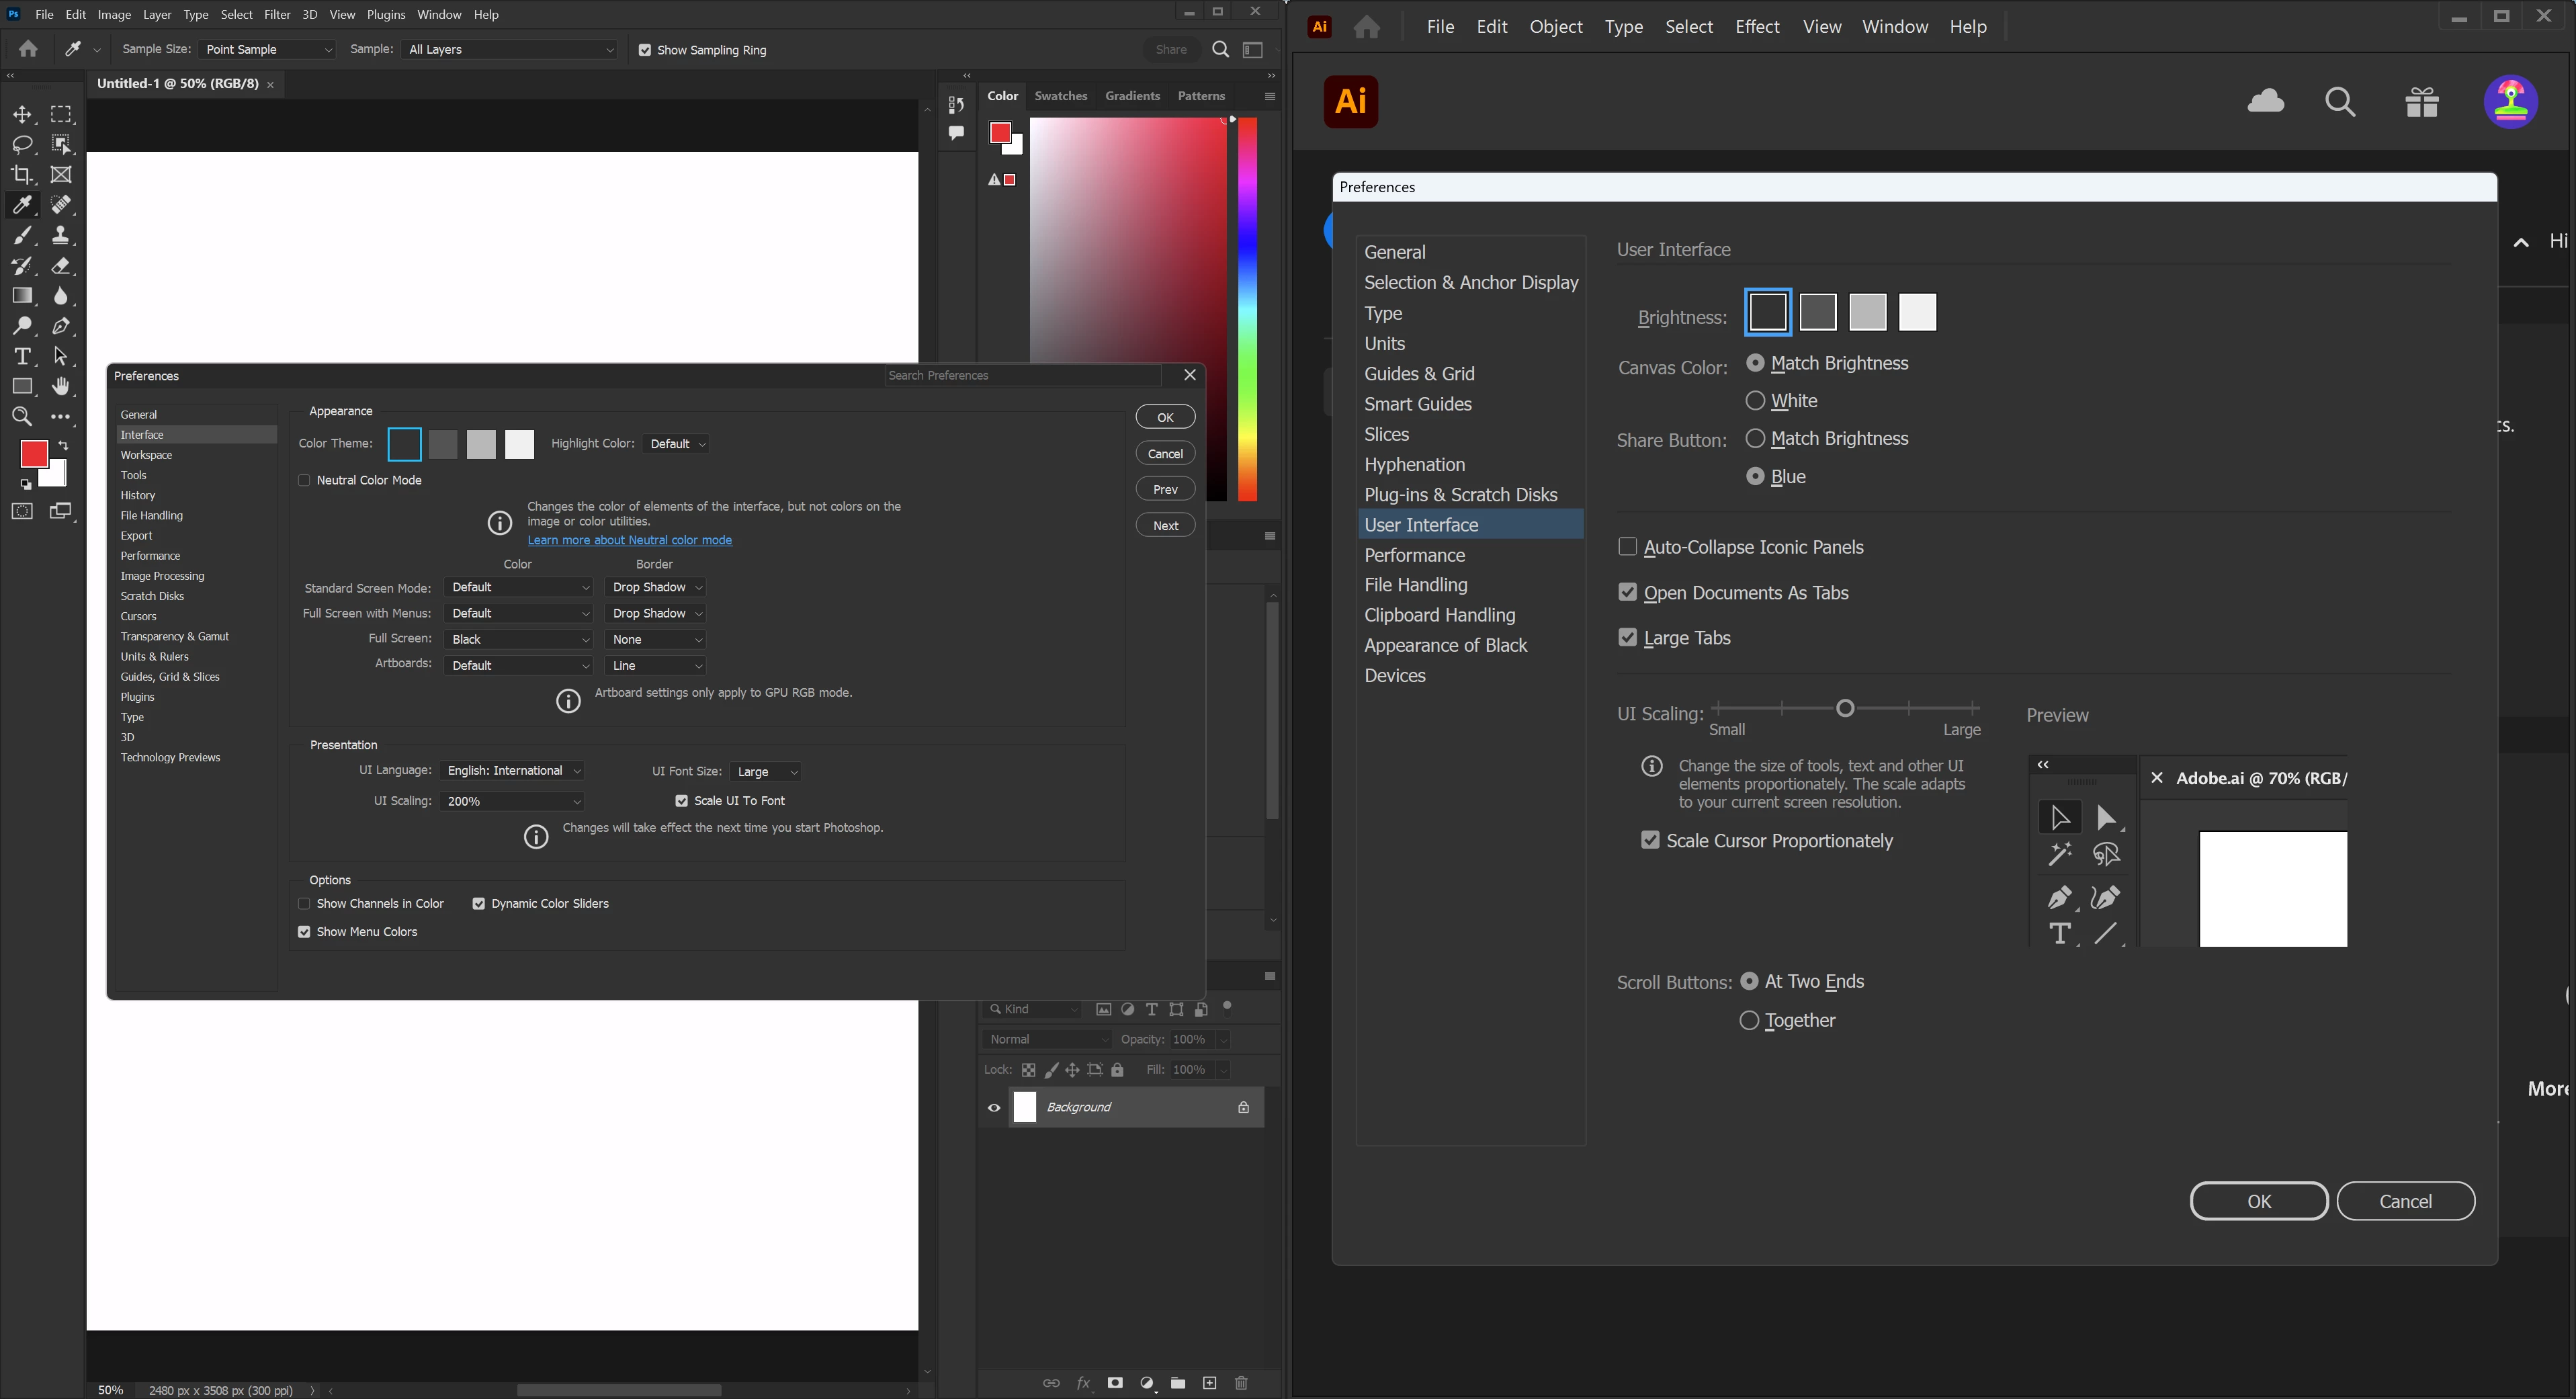
Task: Expand the Highlight Color dropdown
Action: point(677,444)
